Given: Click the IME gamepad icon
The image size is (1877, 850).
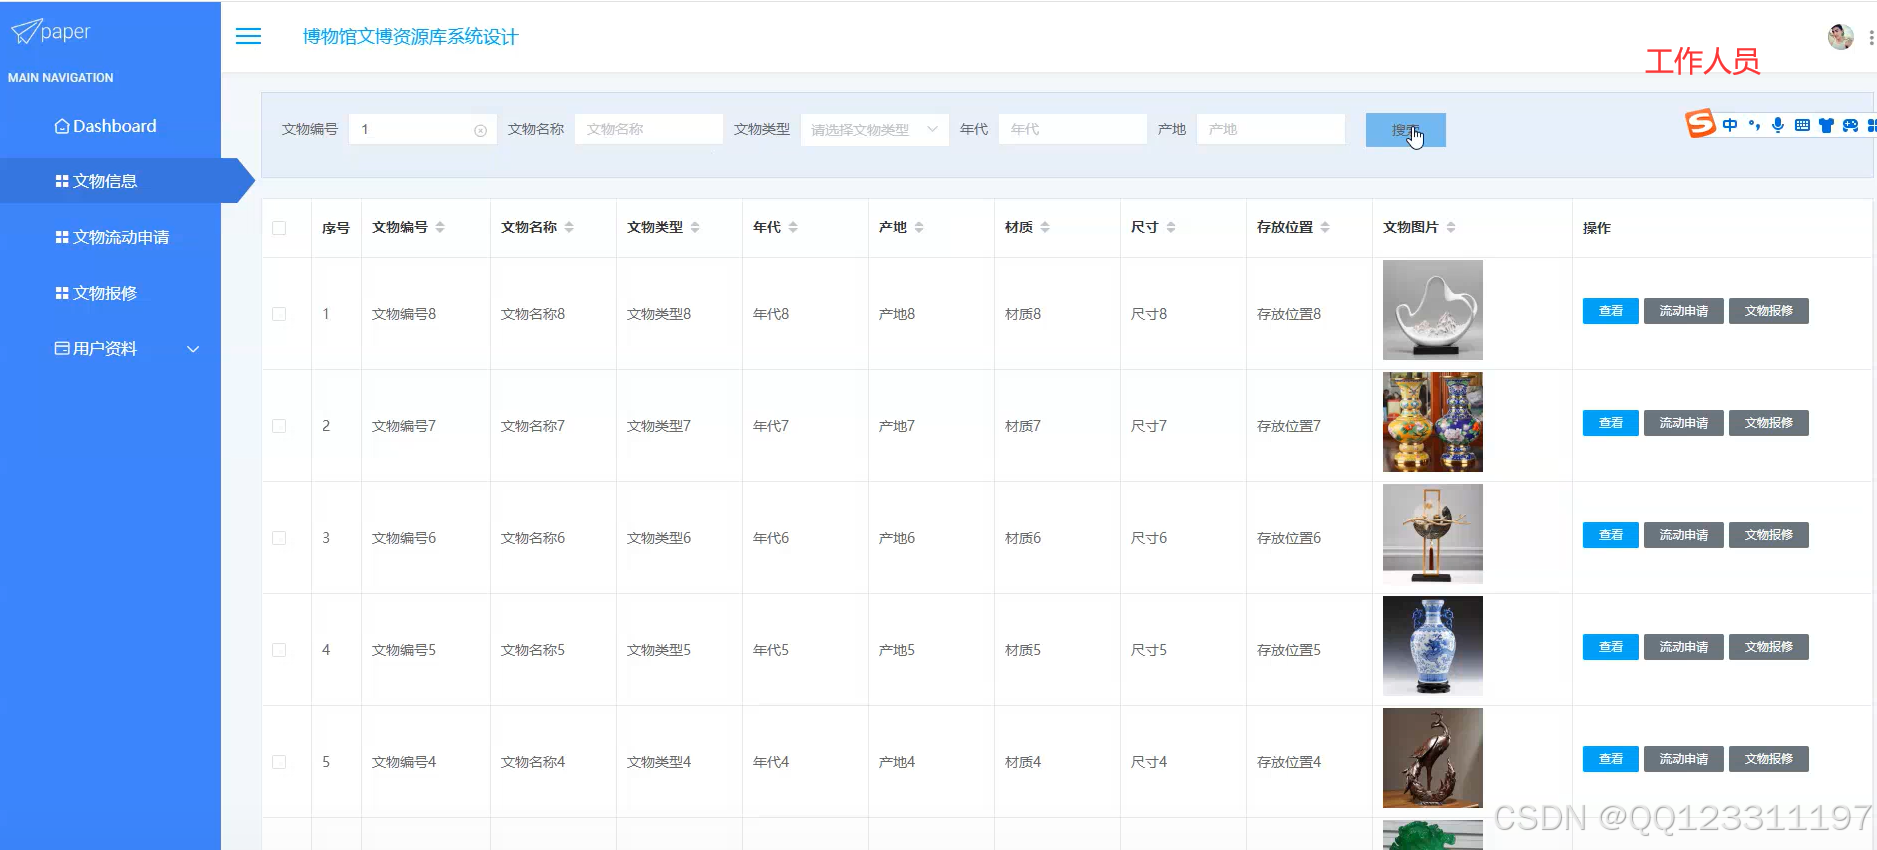Looking at the screenshot, I should pyautogui.click(x=1850, y=125).
